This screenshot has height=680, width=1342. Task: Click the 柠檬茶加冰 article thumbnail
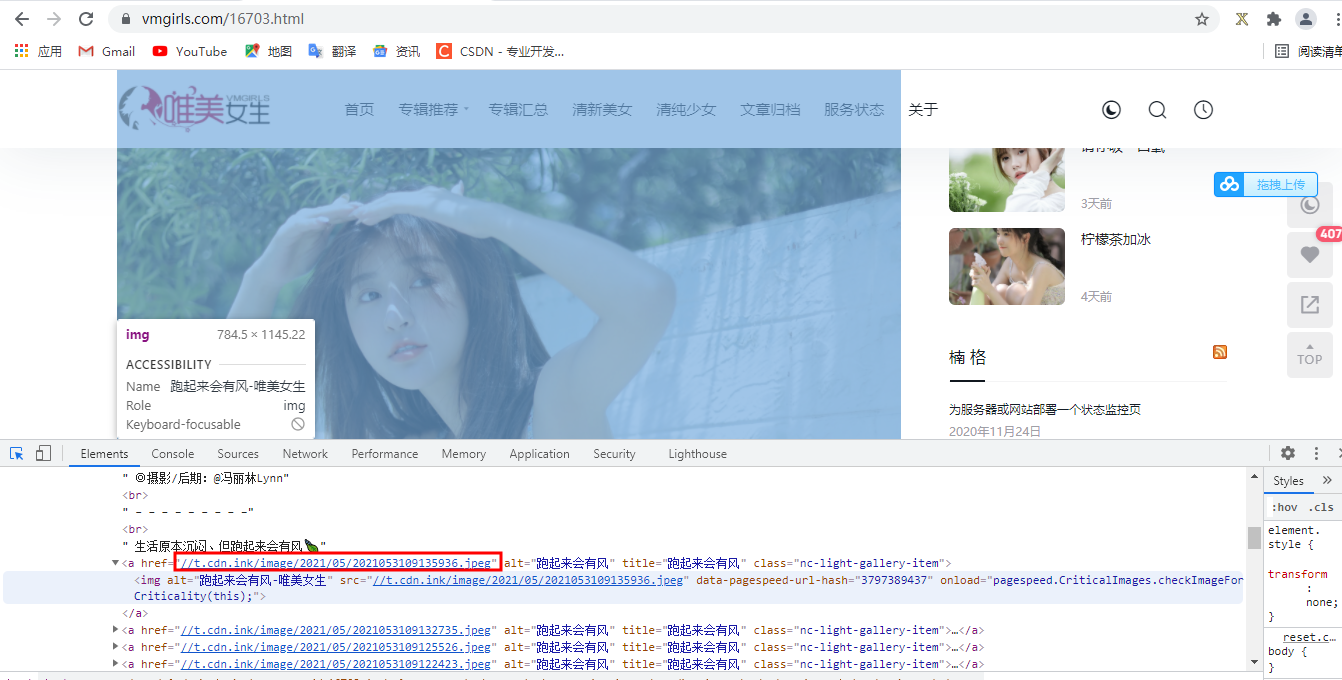point(1006,266)
